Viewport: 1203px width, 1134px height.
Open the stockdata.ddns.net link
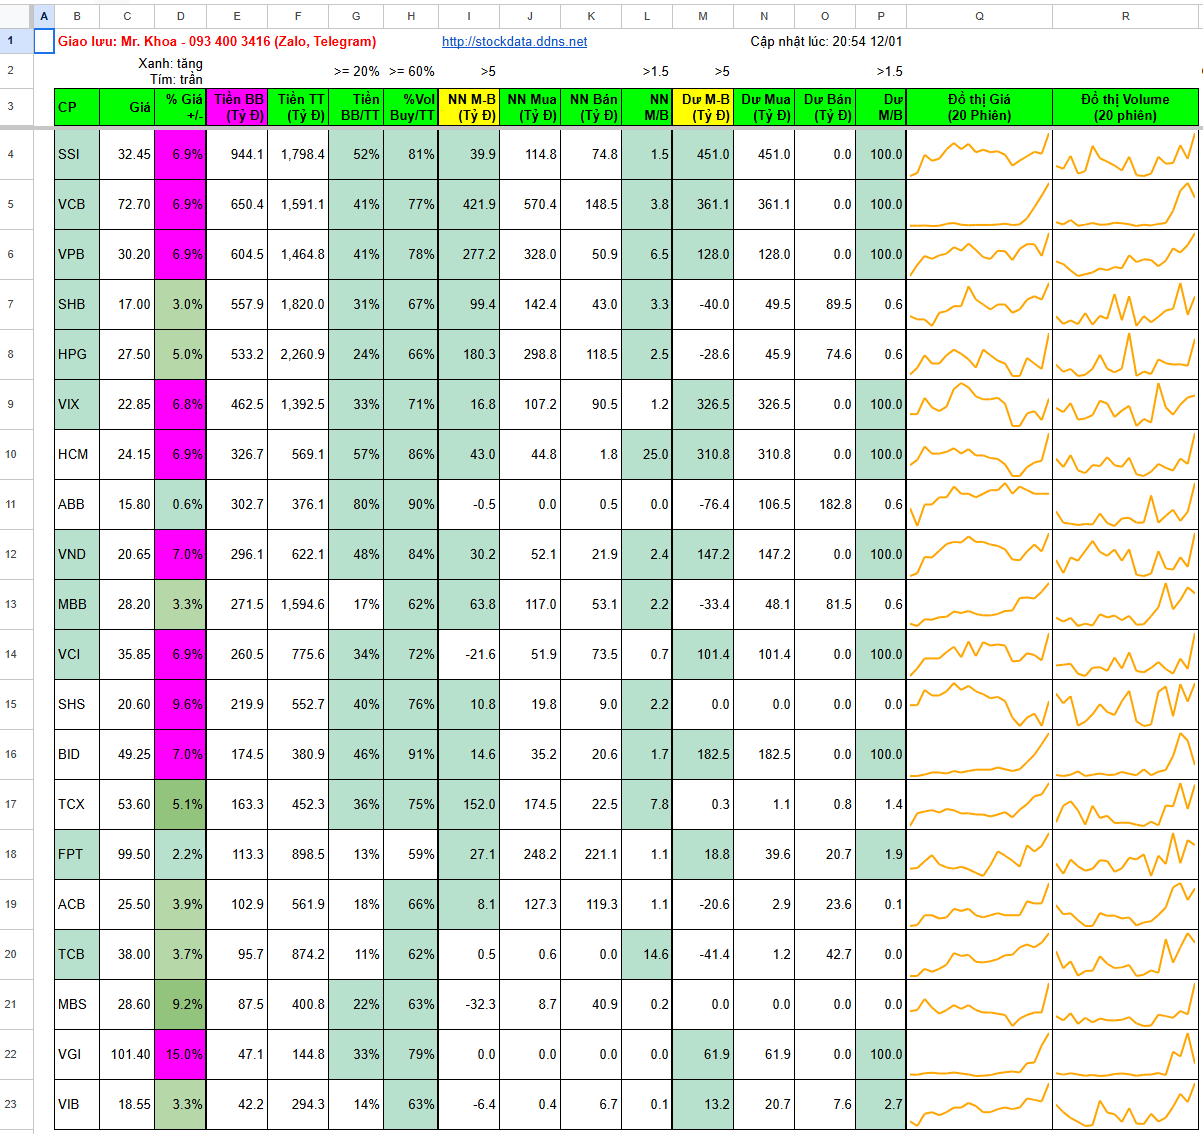tap(514, 42)
